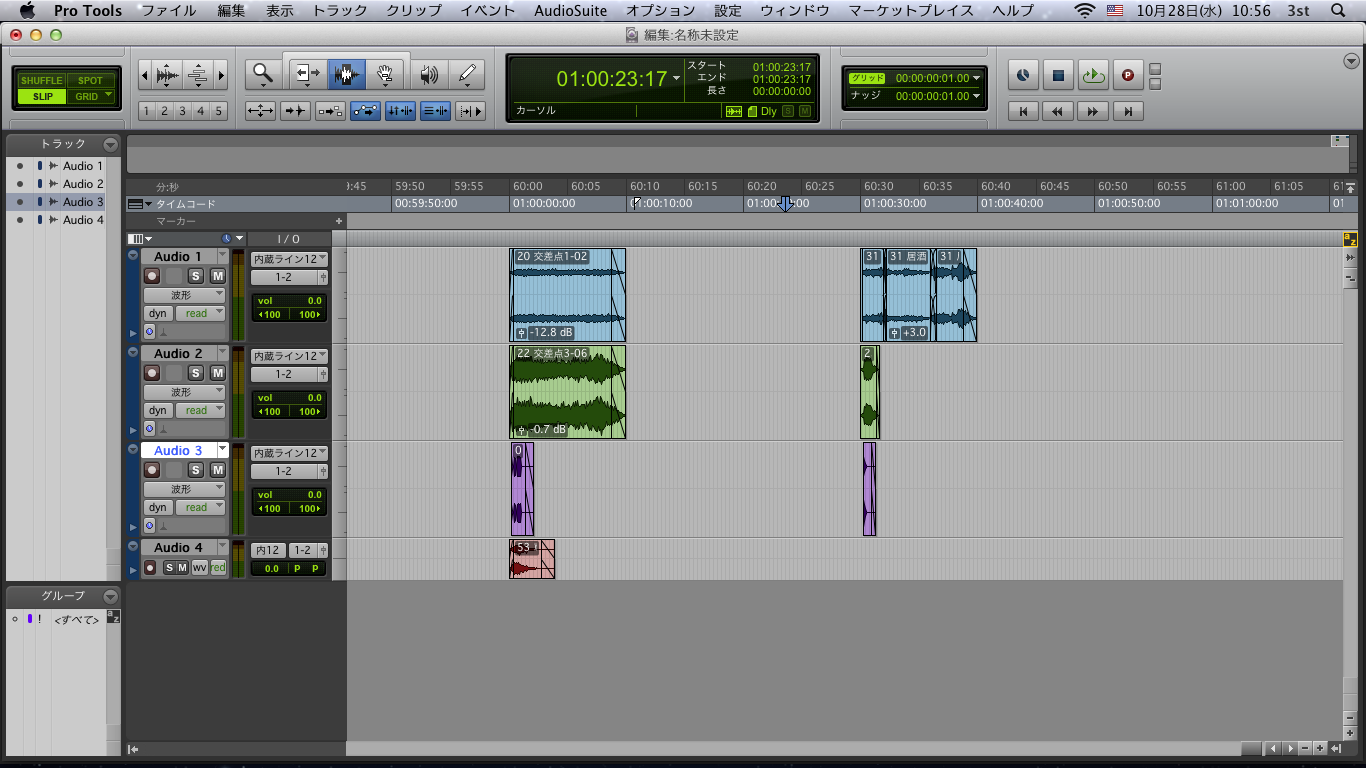Click Return to Zero button

tap(1023, 111)
